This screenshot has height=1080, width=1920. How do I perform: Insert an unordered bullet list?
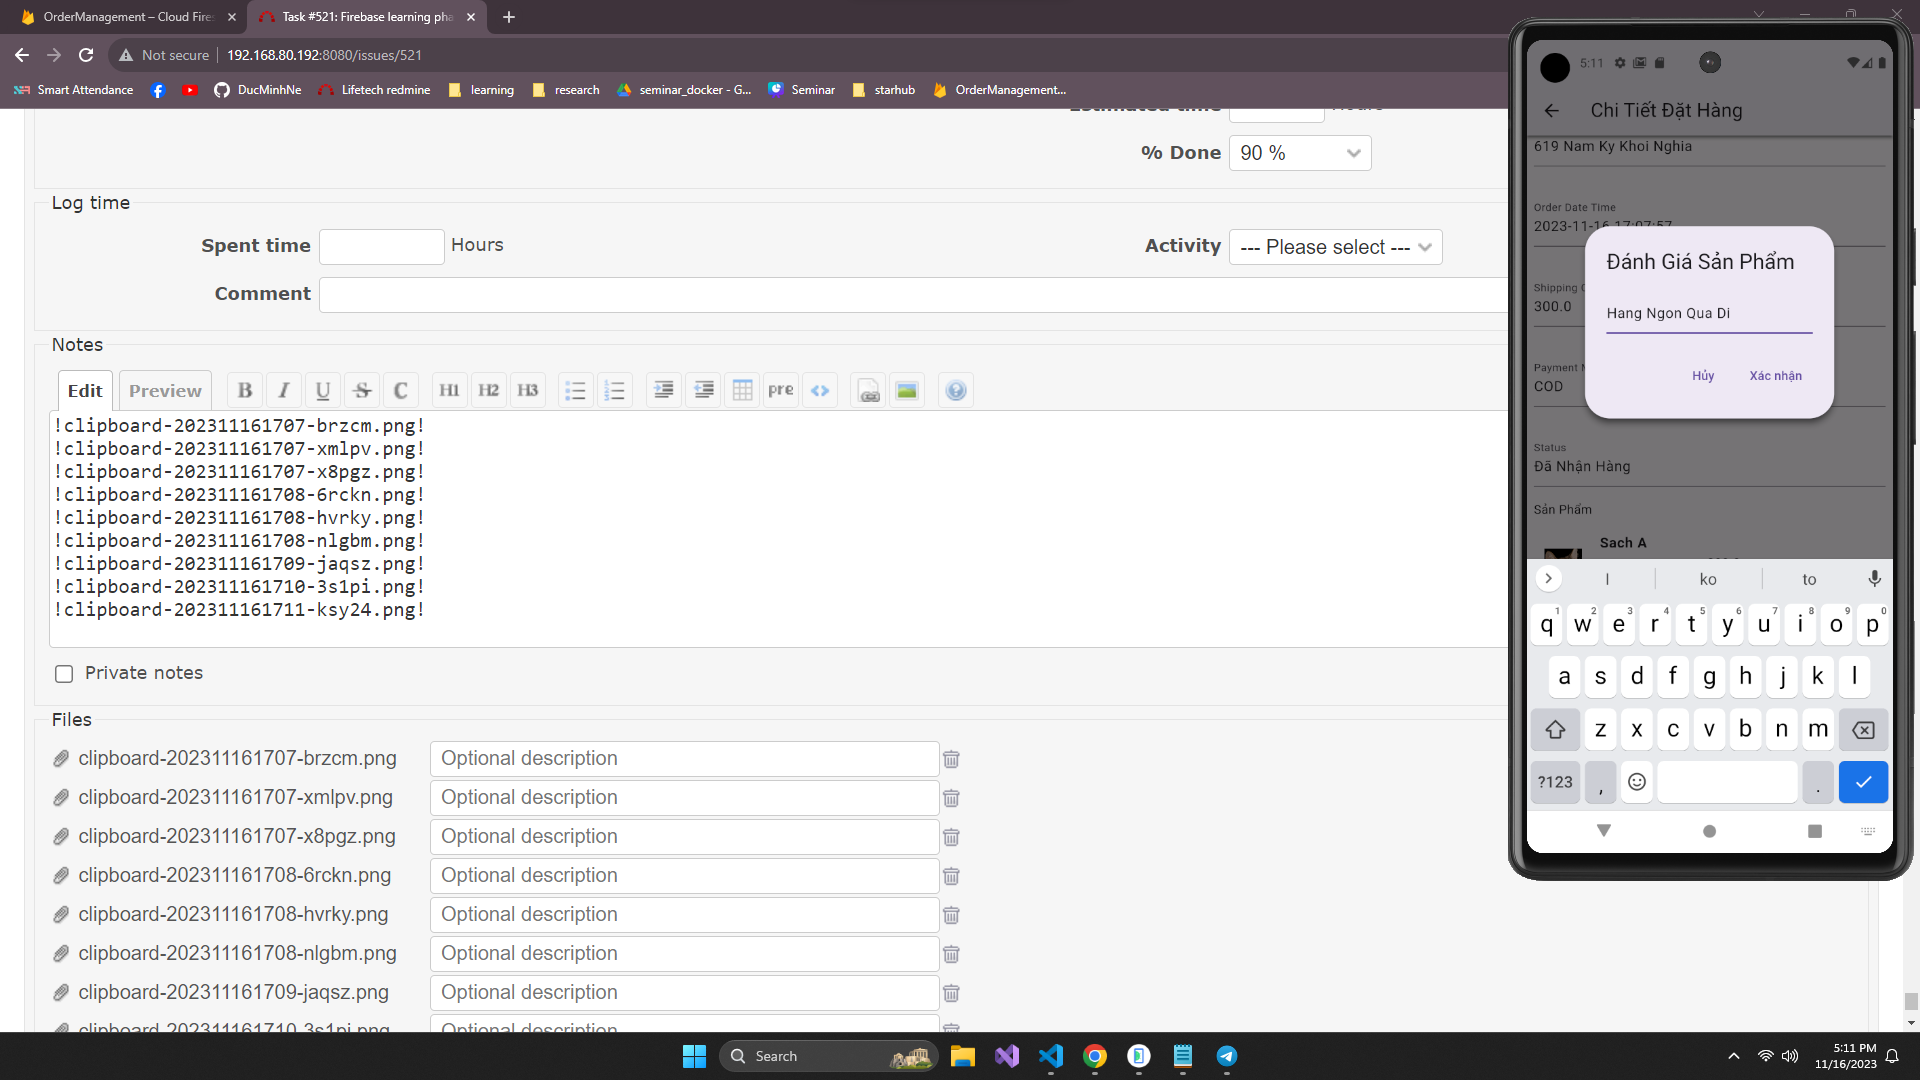575,391
